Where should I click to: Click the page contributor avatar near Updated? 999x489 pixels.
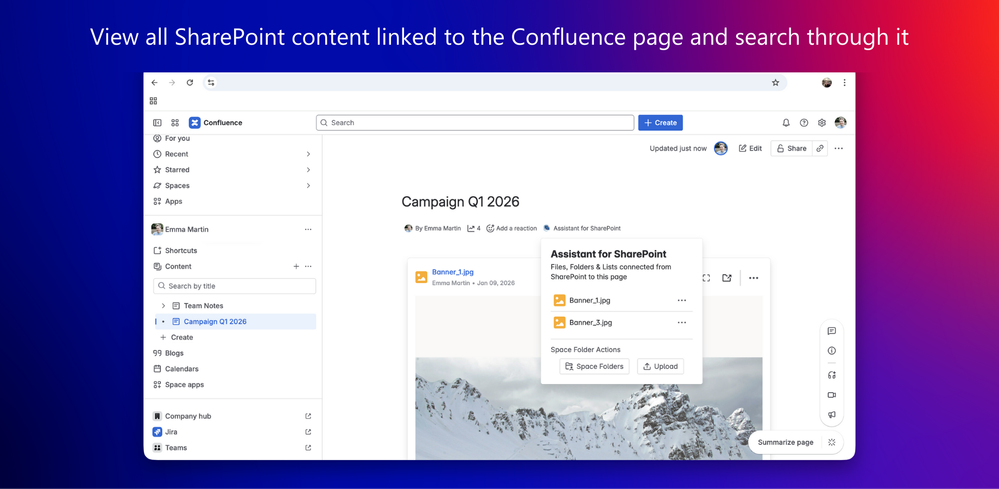(x=721, y=148)
